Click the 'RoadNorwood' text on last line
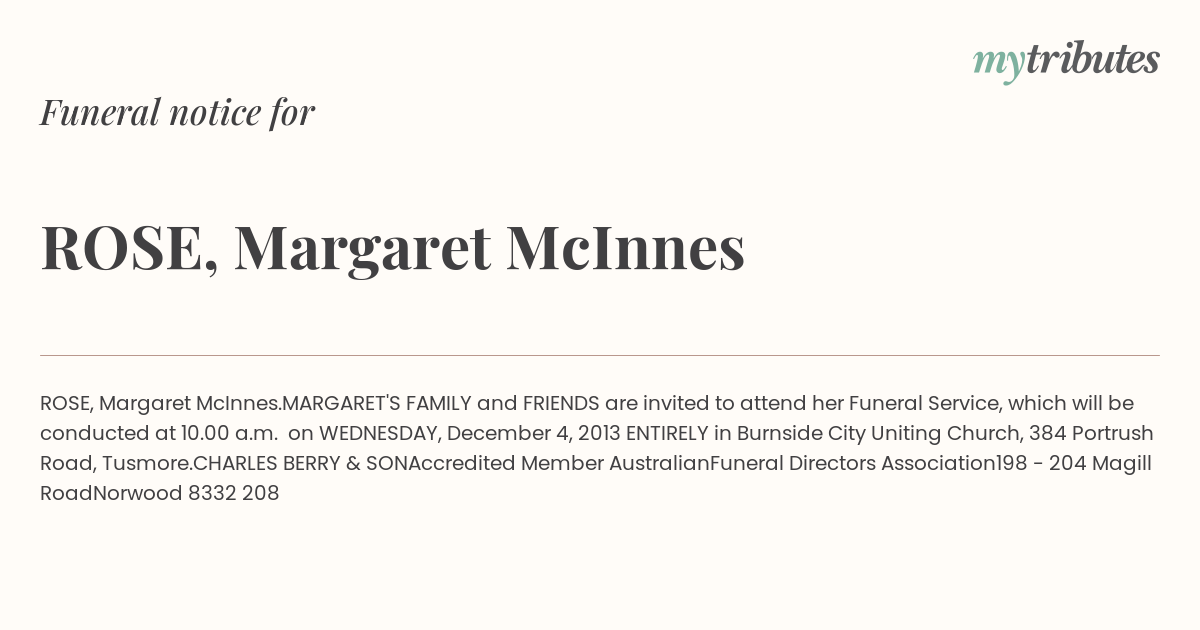 [x=111, y=494]
